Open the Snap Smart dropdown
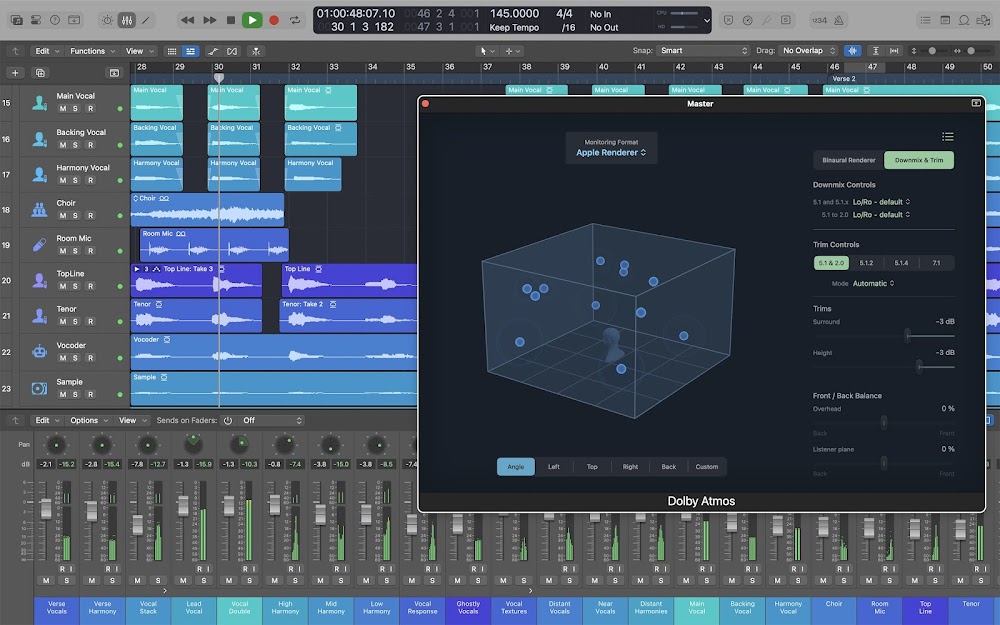Viewport: 1000px width, 625px height. pos(703,50)
